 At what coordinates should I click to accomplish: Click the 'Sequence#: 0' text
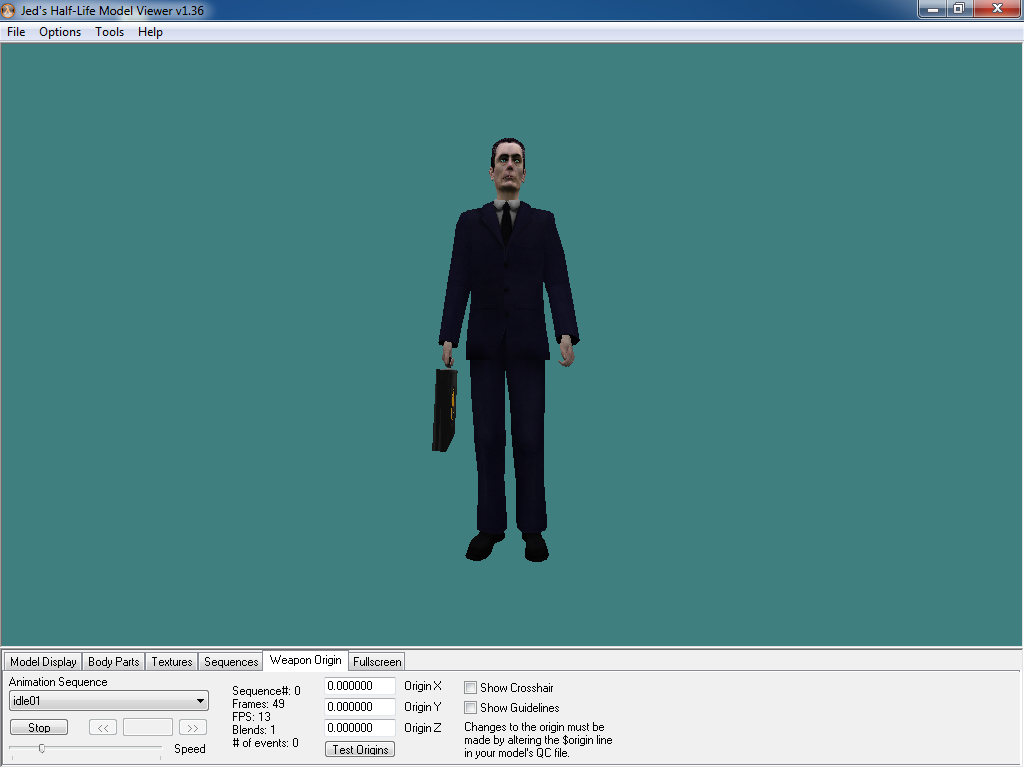pos(266,691)
